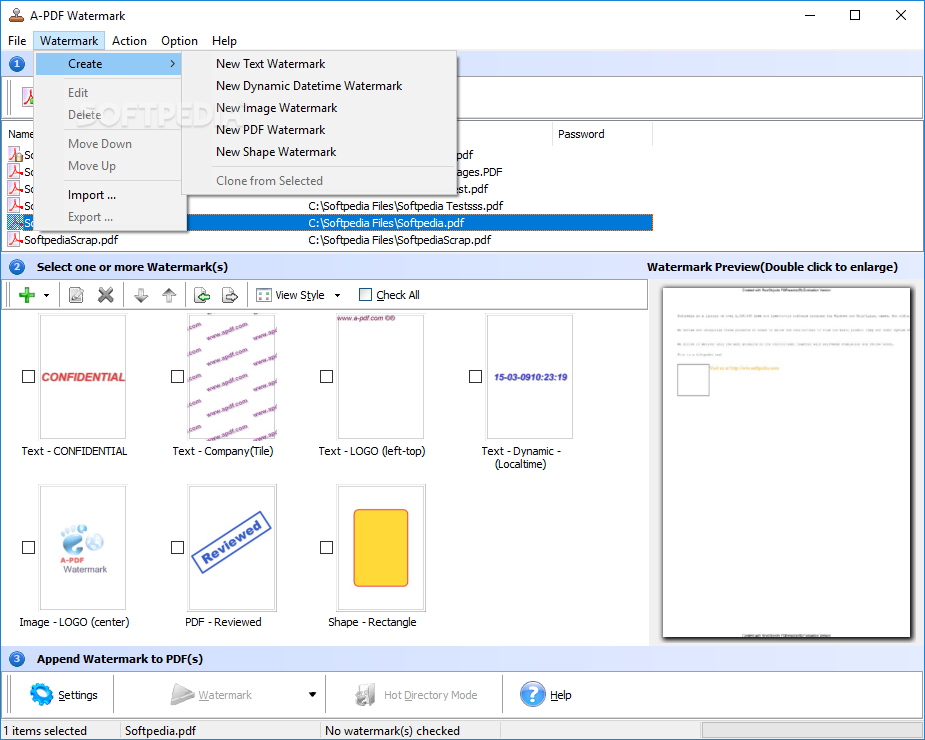Expand the View Style dropdown arrow
Image resolution: width=925 pixels, height=740 pixels.
click(x=337, y=295)
